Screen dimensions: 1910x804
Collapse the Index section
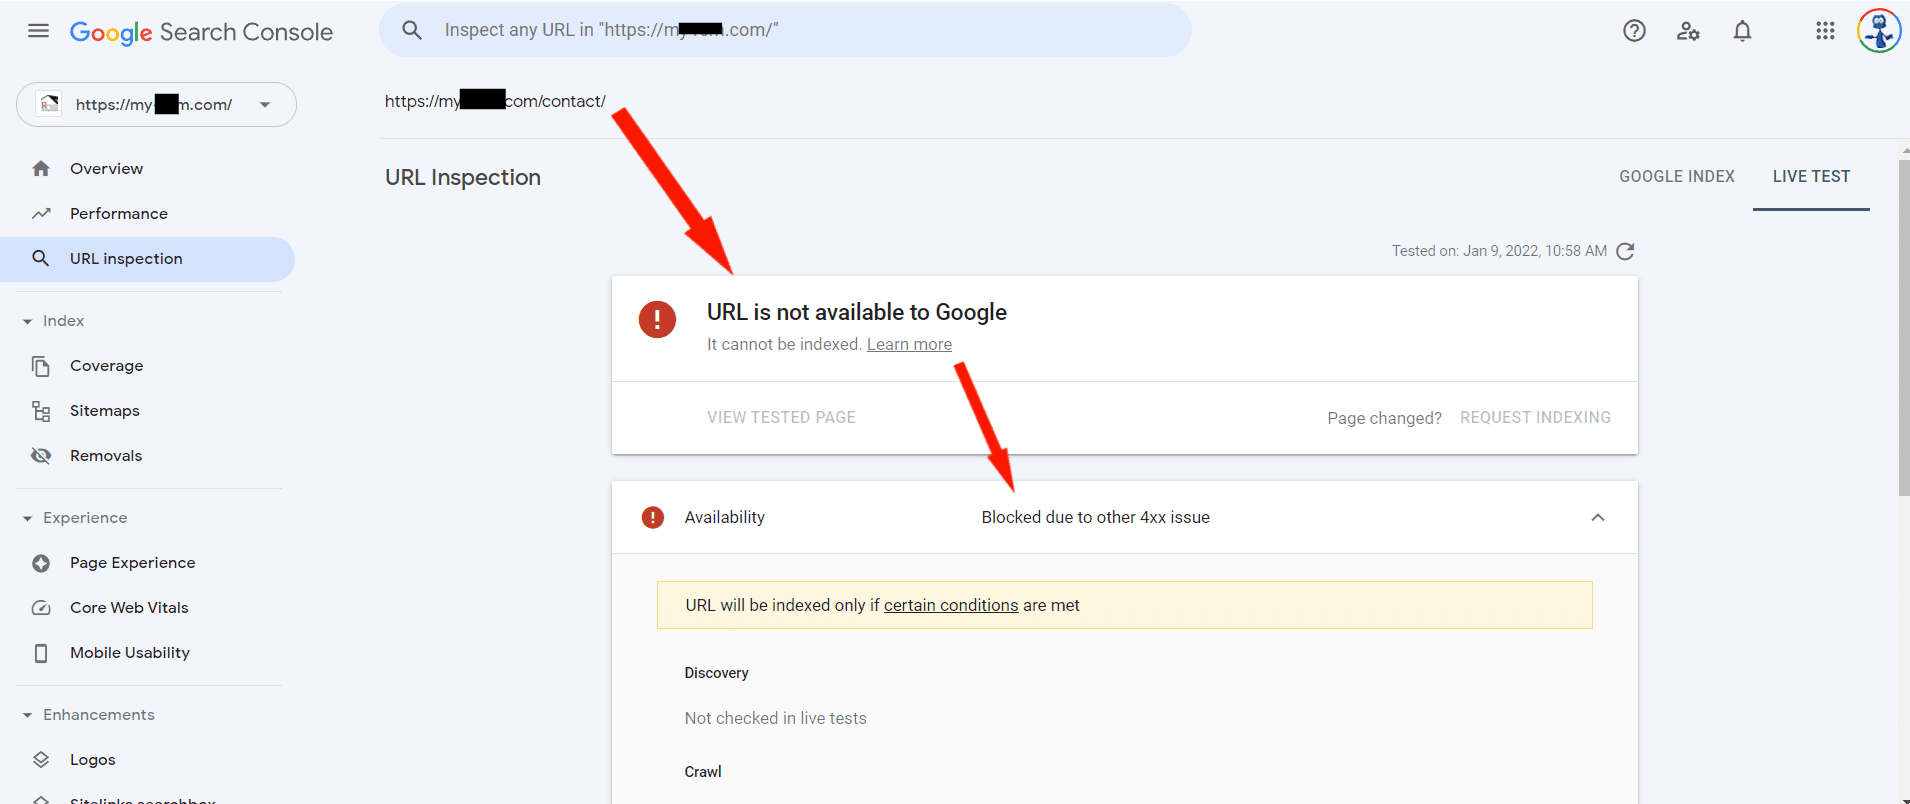pos(27,322)
